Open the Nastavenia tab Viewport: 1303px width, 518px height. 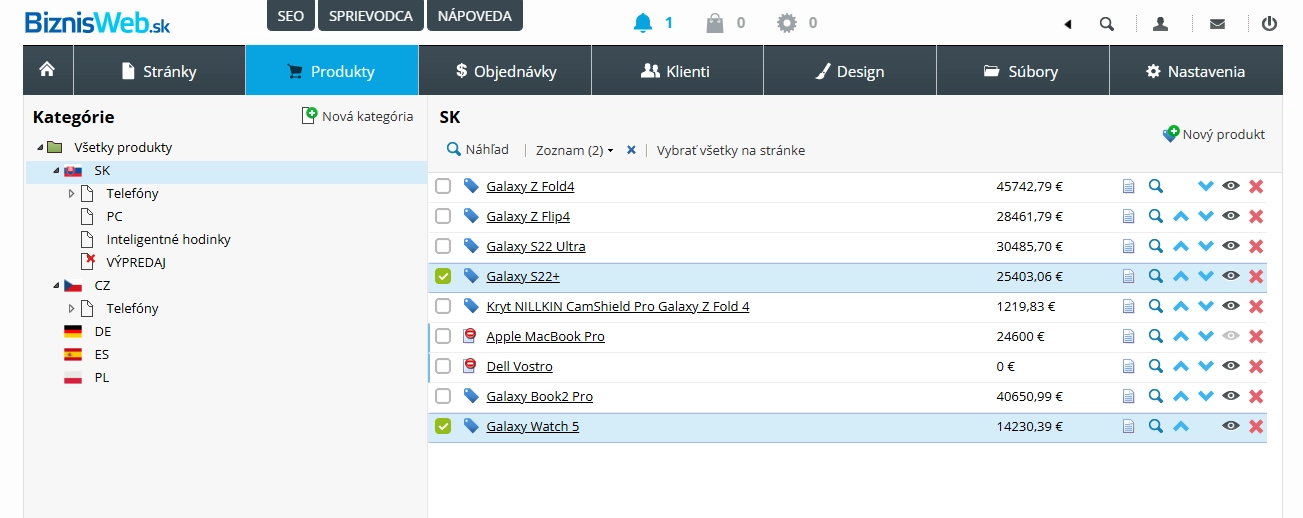pos(1195,71)
